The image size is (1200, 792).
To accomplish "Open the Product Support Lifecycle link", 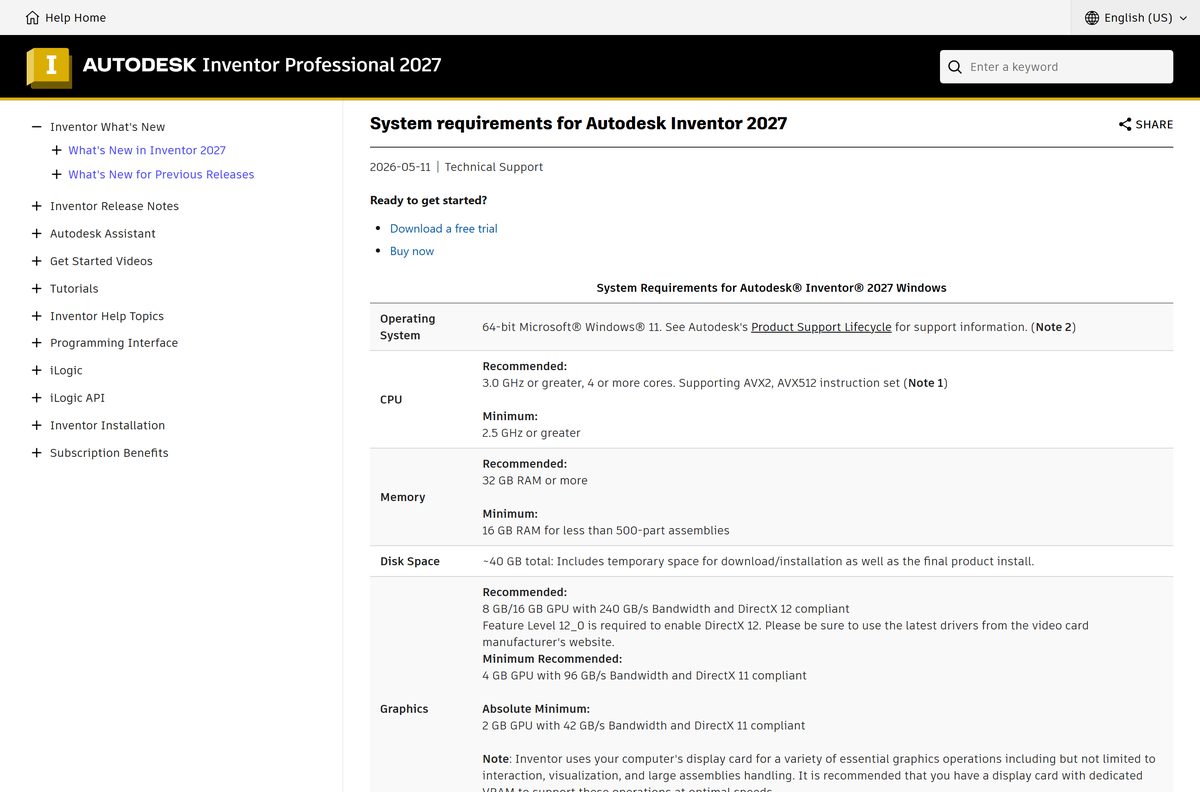I will (821, 327).
